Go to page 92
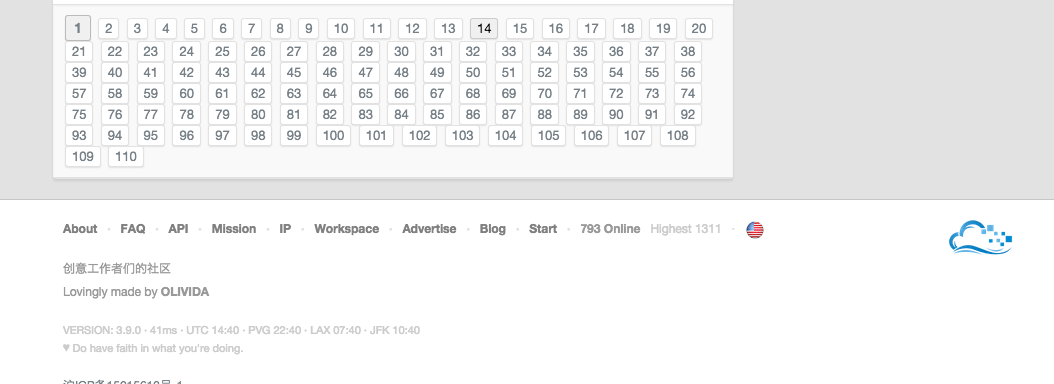Image resolution: width=1054 pixels, height=384 pixels. [x=688, y=114]
